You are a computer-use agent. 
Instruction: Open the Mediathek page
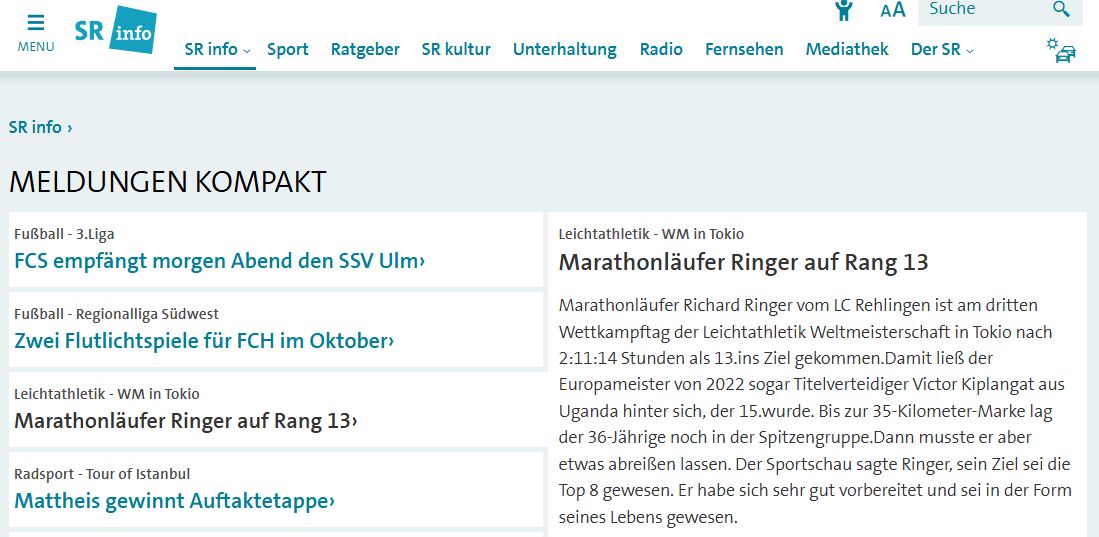847,50
